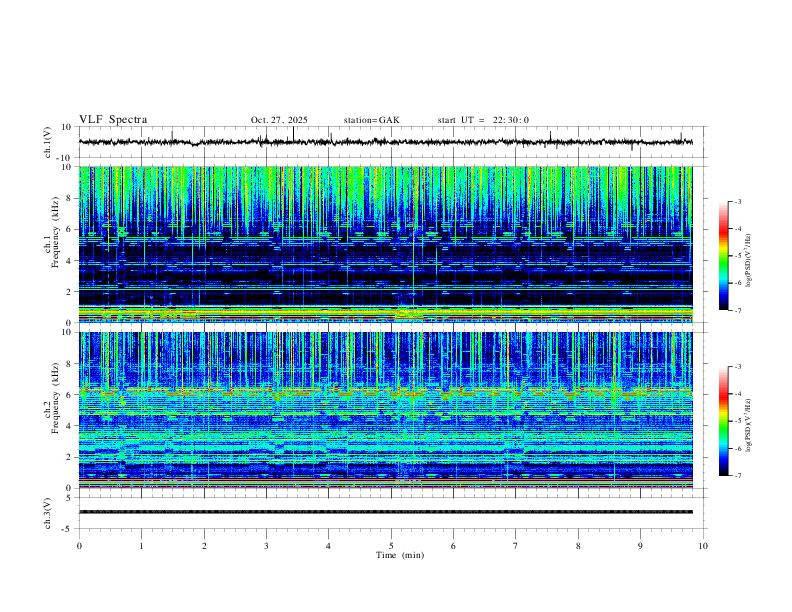Click the "6" kHz tick on ch.1 frequency axis

pos(69,229)
